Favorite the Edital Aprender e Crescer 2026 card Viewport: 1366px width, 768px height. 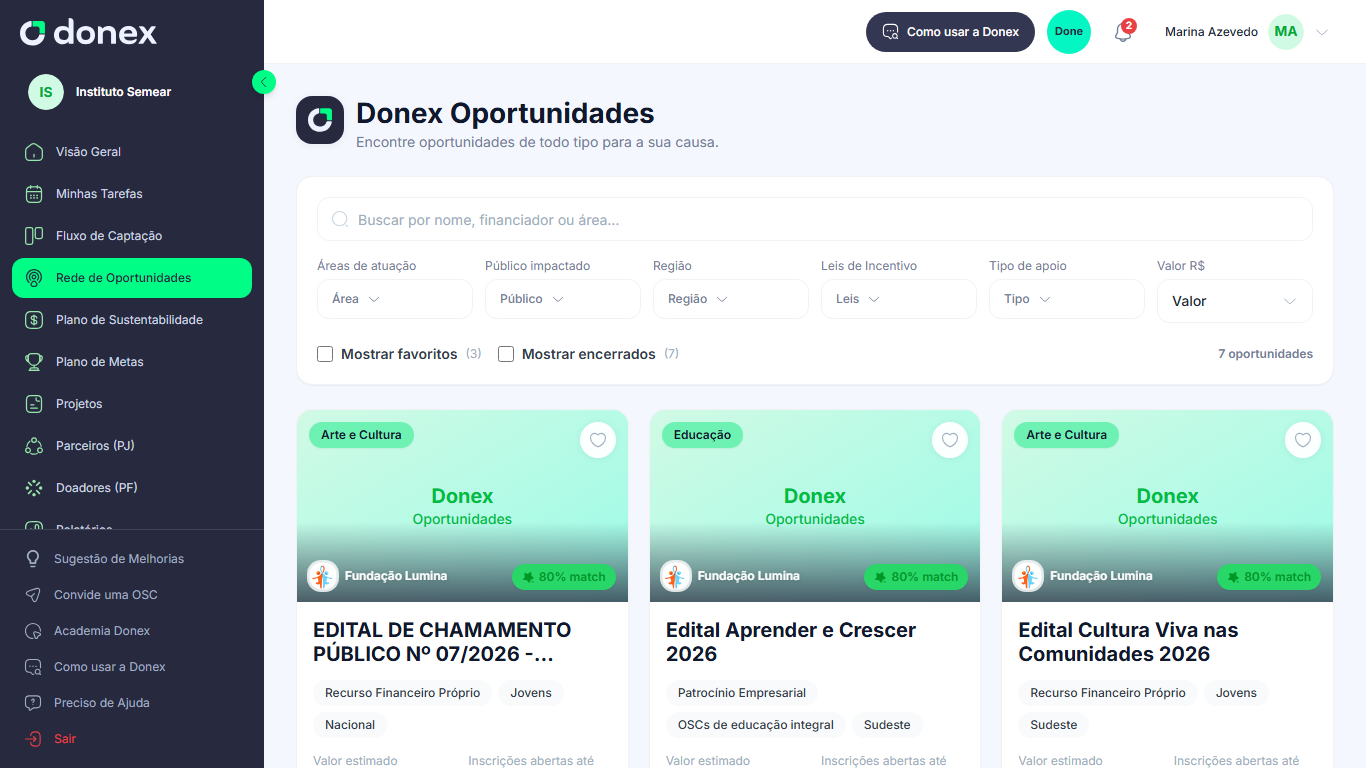(950, 440)
